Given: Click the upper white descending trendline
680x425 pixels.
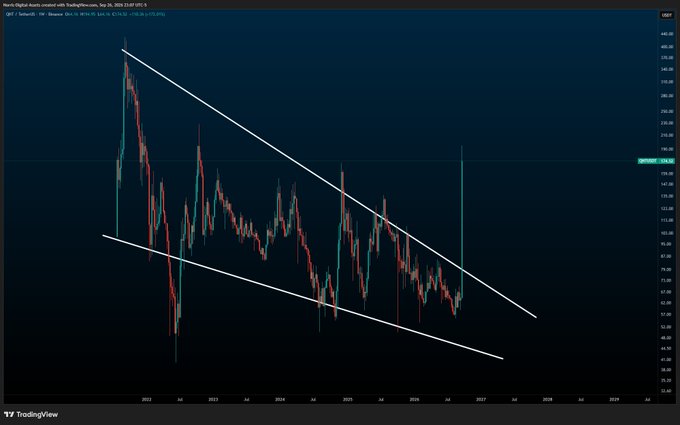Looking at the screenshot, I should (329, 183).
